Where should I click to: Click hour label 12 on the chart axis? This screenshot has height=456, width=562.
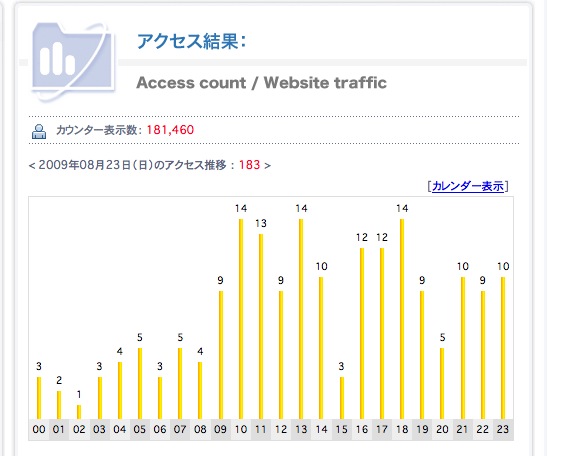click(281, 429)
